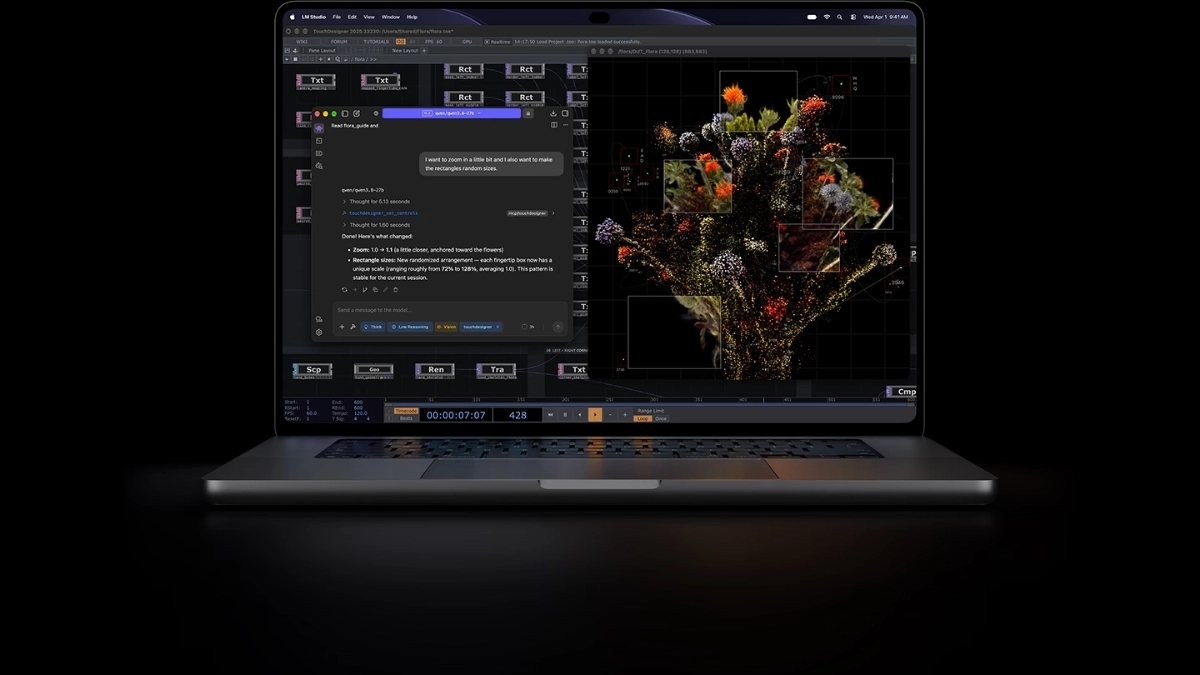Open the View menu

tap(369, 17)
